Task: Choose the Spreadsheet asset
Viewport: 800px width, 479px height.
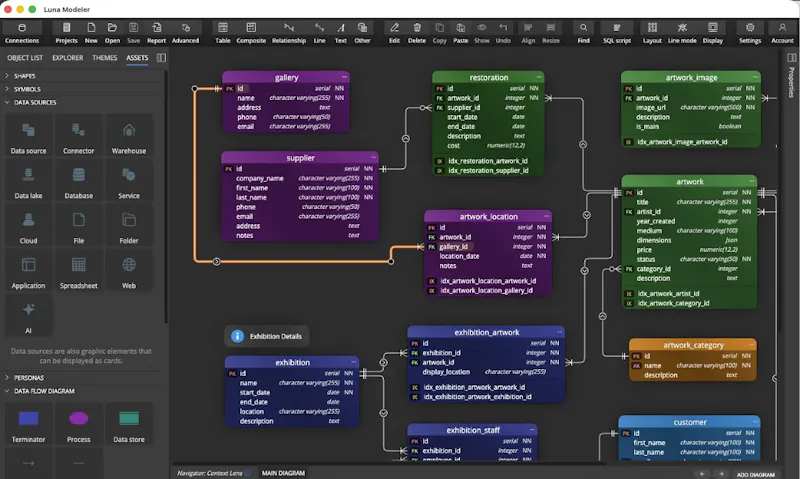Action: pyautogui.click(x=79, y=271)
